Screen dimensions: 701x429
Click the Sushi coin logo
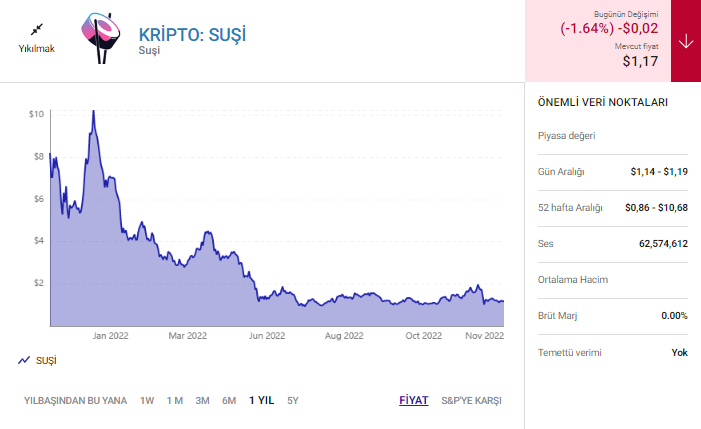101,38
